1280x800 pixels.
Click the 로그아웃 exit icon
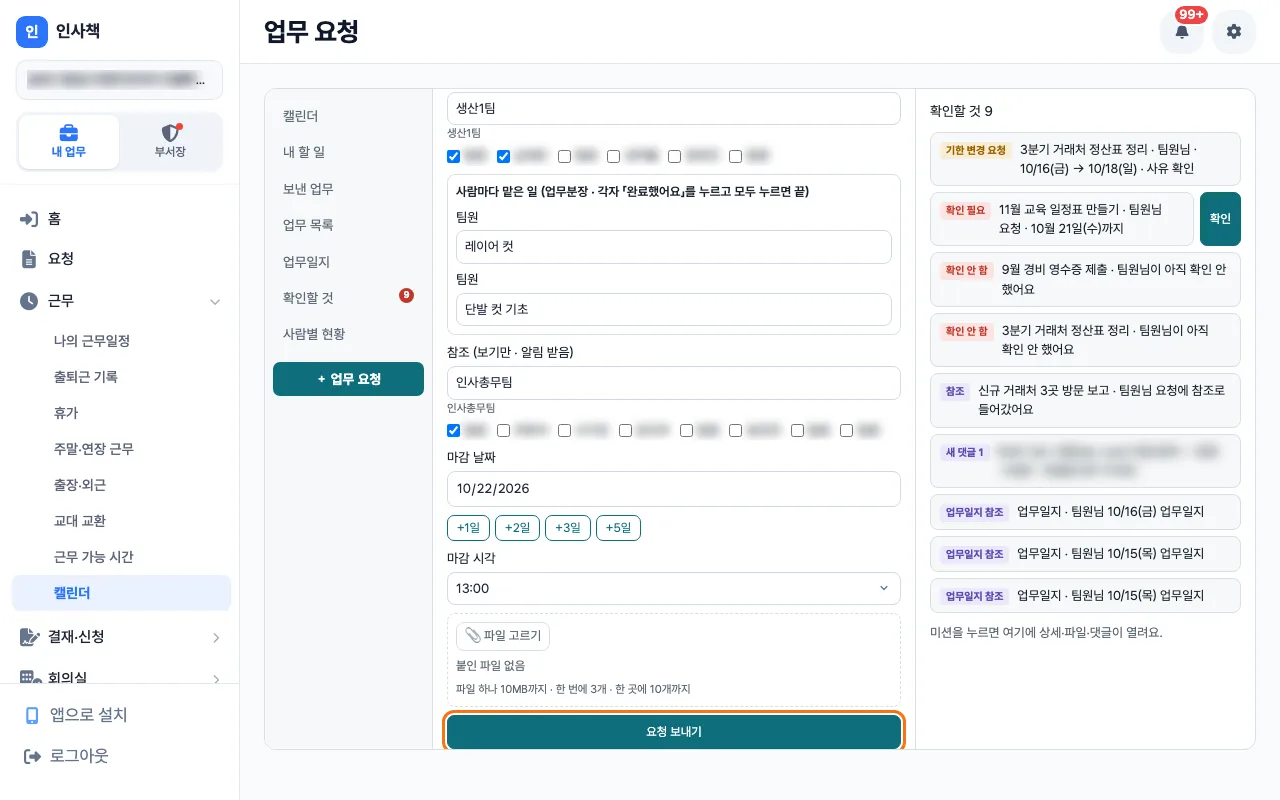32,756
